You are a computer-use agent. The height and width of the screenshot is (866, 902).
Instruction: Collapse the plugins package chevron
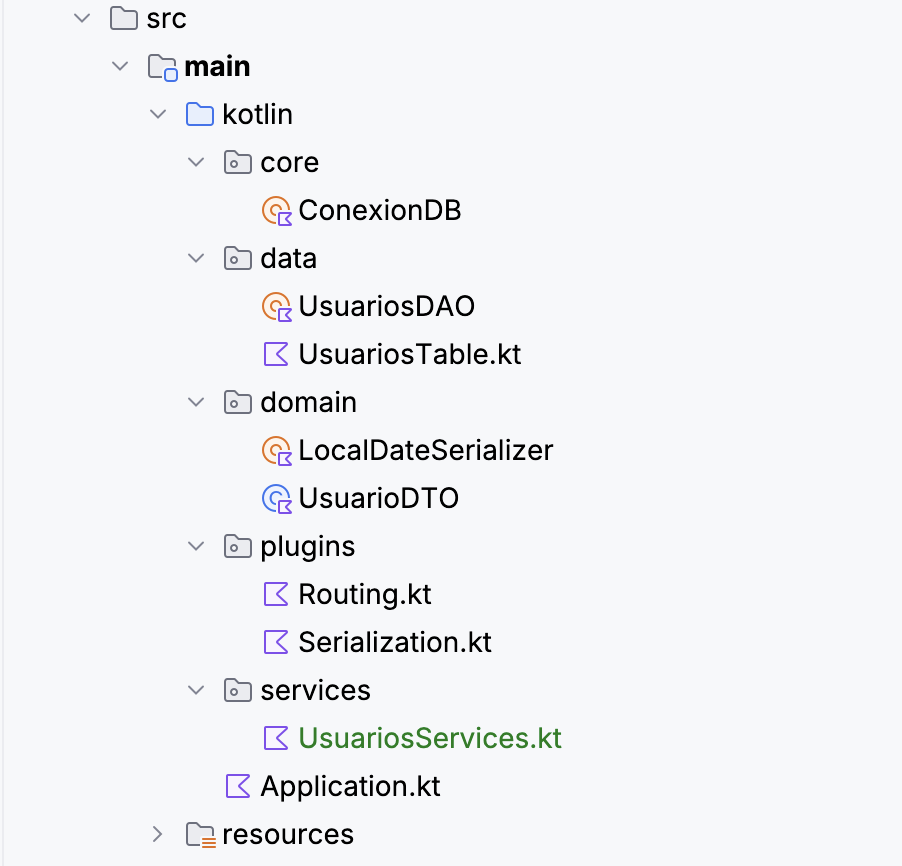click(196, 546)
